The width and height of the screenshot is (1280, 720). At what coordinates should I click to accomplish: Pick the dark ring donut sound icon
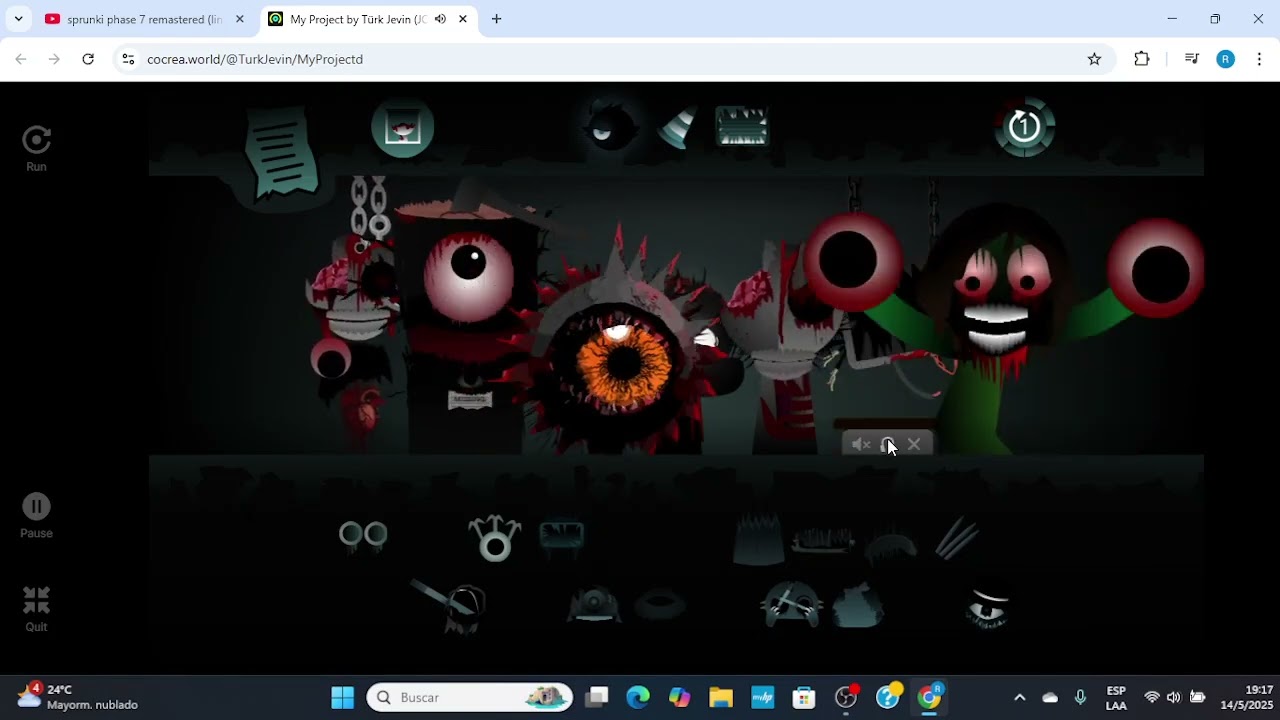[x=660, y=605]
